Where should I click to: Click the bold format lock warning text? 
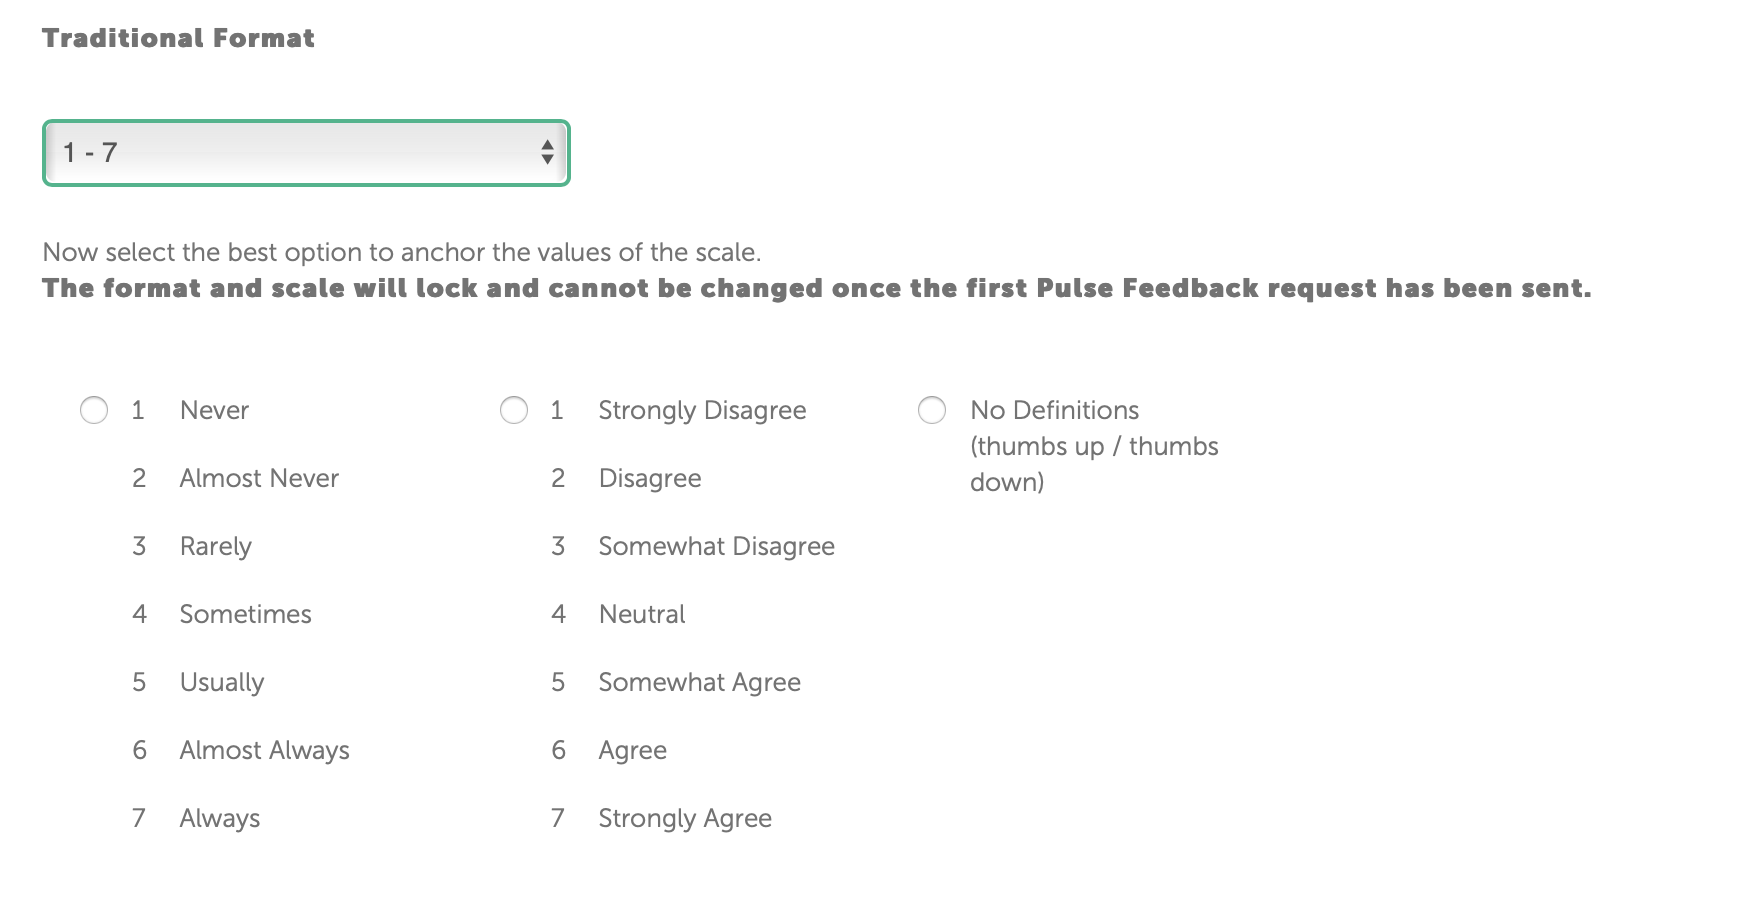coord(816,288)
